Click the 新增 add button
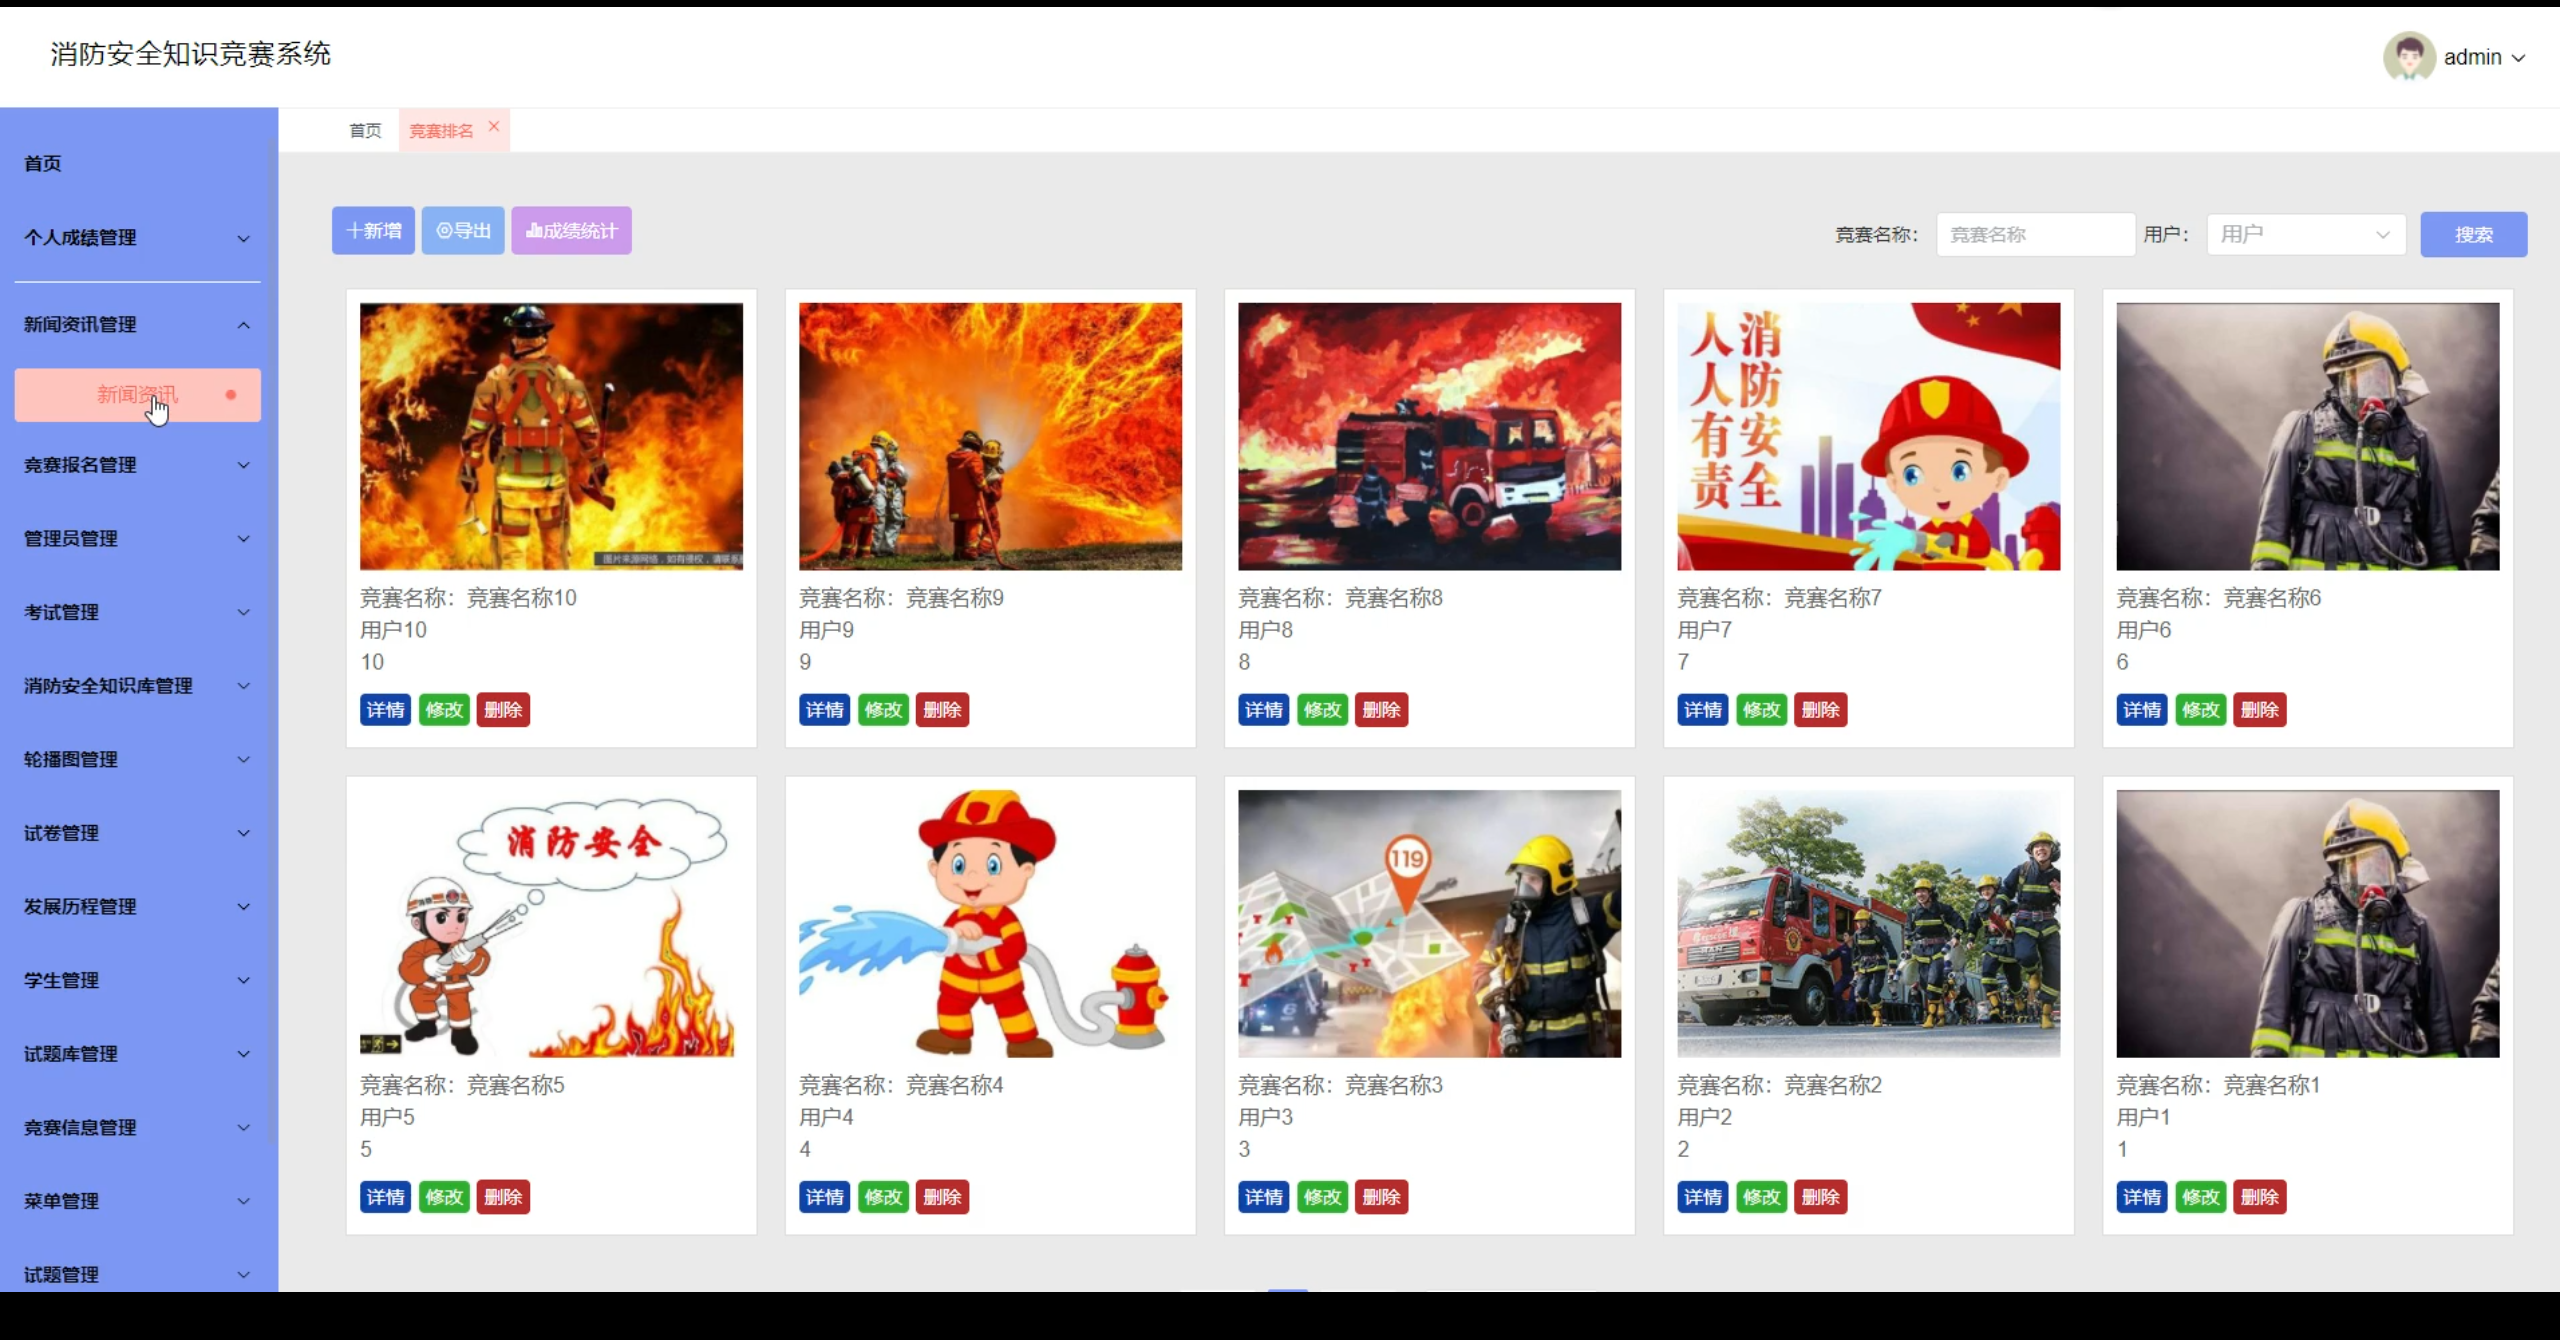Image resolution: width=2560 pixels, height=1340 pixels. (x=373, y=231)
